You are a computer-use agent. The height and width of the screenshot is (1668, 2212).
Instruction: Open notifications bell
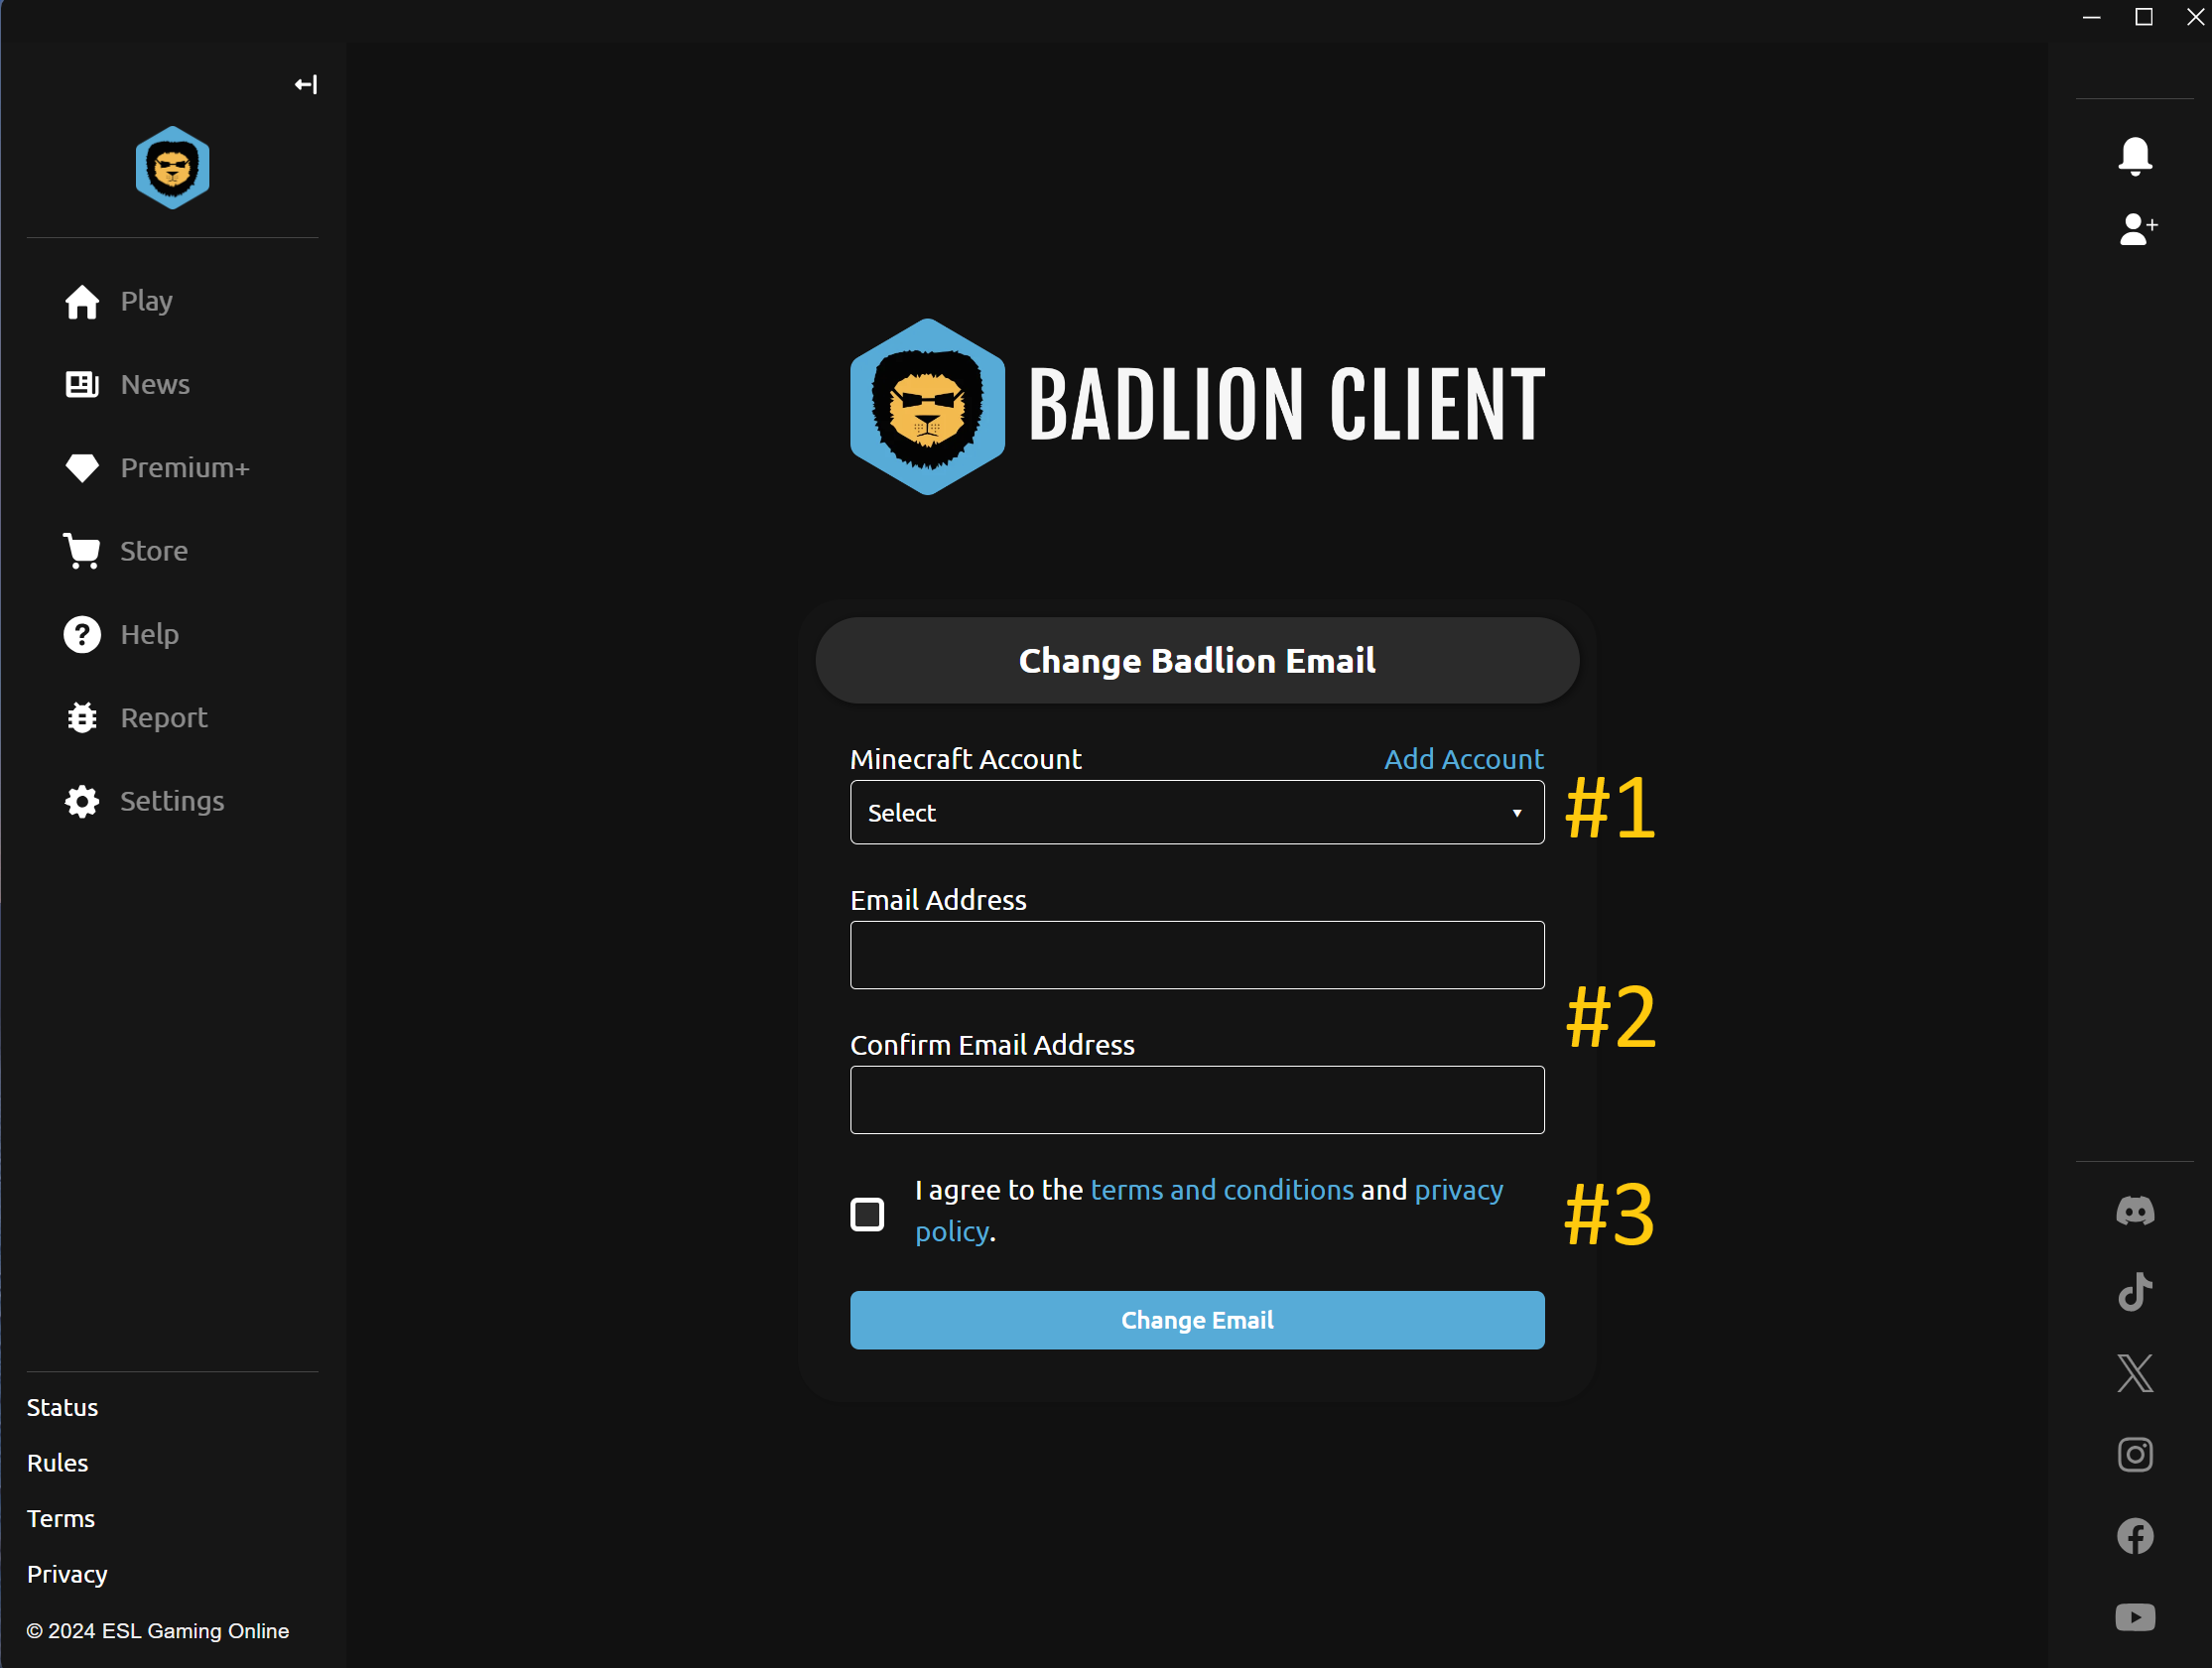point(2135,156)
